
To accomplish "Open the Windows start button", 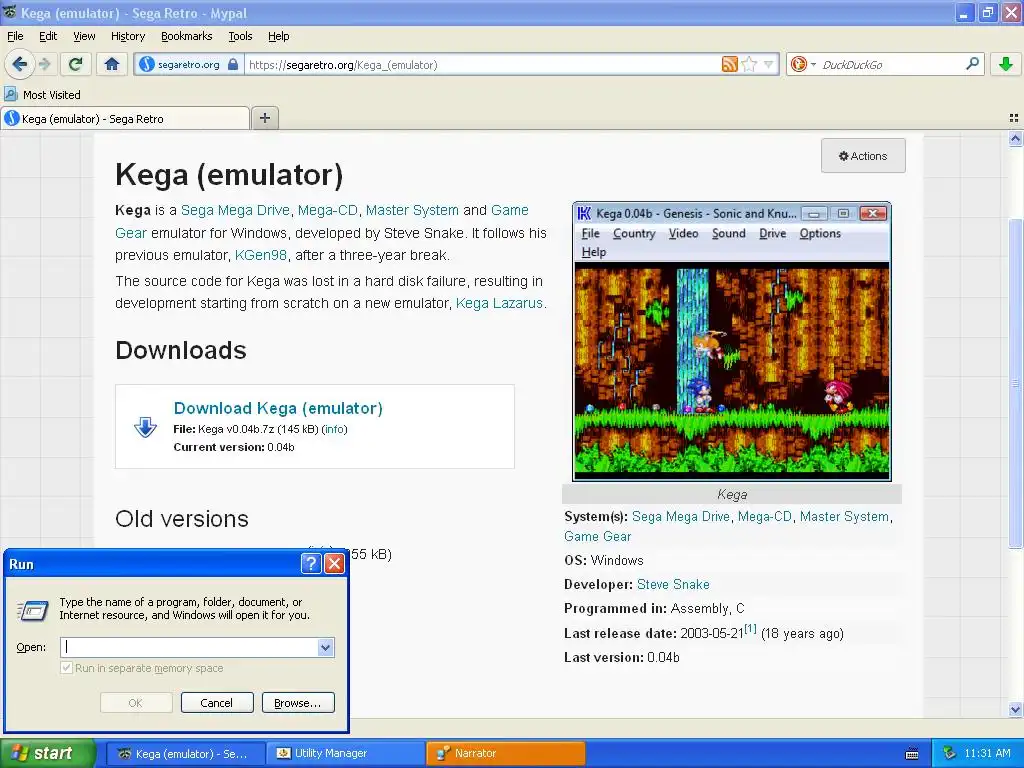I will 48,753.
